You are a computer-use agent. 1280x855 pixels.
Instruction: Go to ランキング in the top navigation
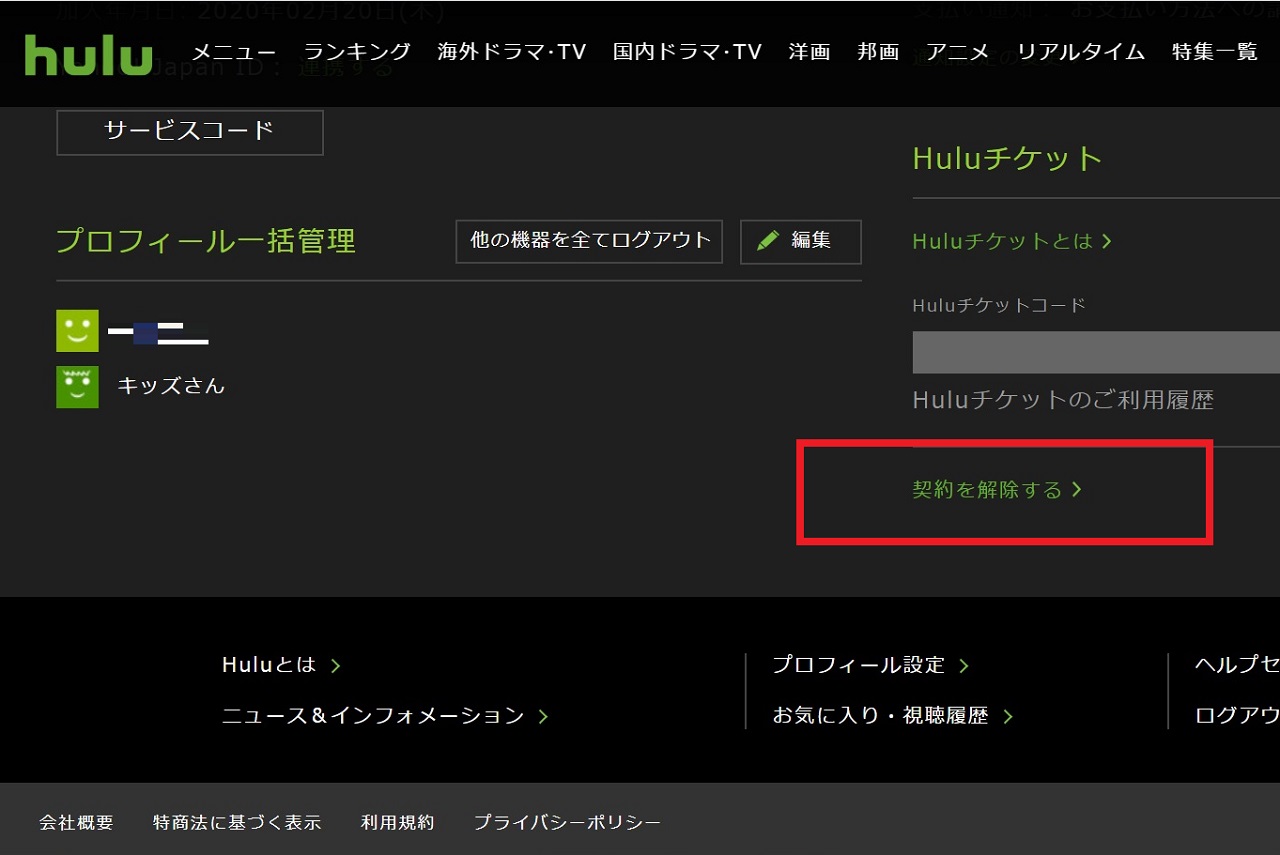point(357,52)
